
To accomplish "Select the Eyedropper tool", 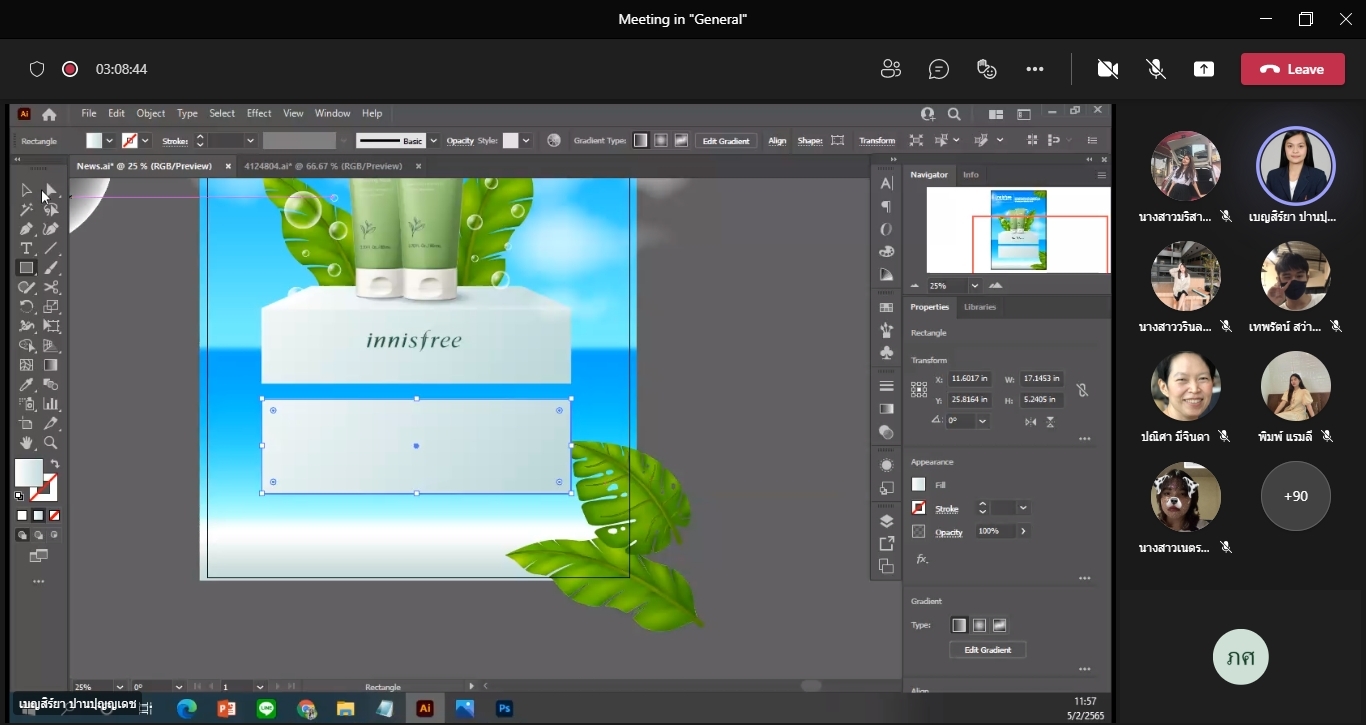I will point(27,385).
